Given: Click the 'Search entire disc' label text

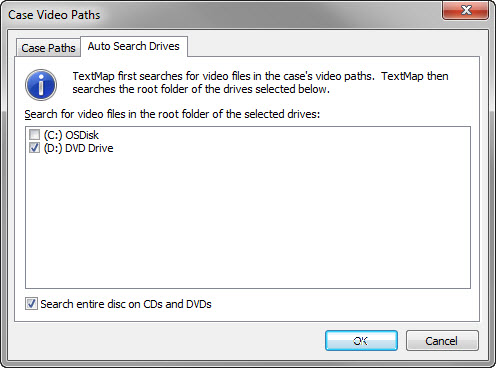Looking at the screenshot, I should [126, 304].
